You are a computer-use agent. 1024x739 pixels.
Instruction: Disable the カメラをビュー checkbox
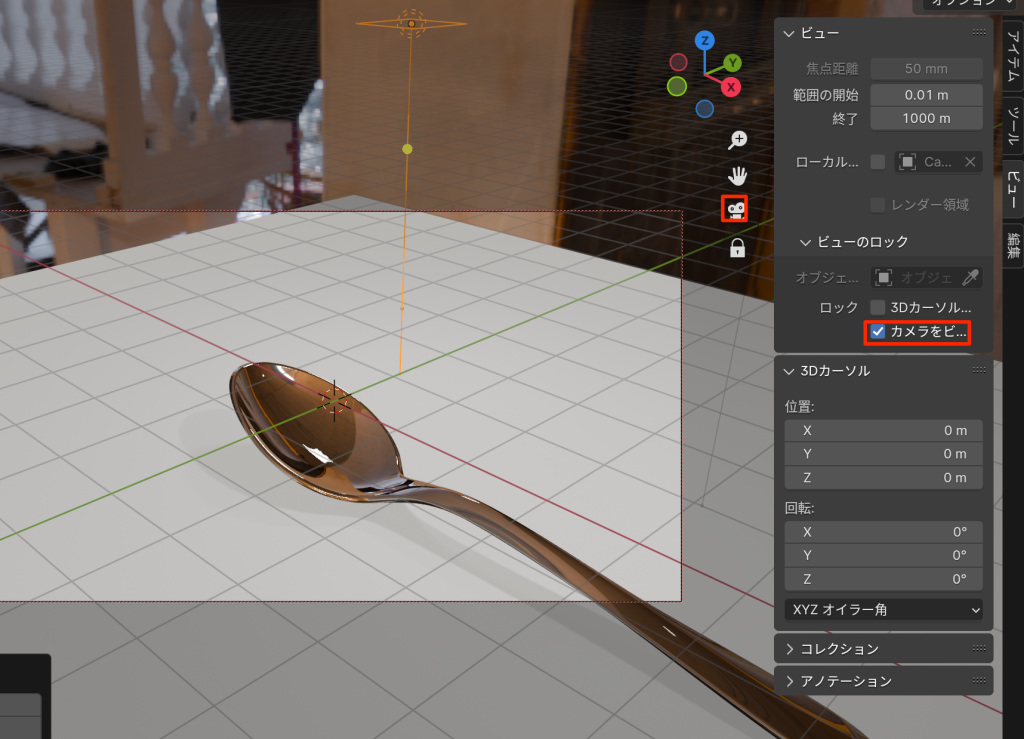click(x=878, y=332)
